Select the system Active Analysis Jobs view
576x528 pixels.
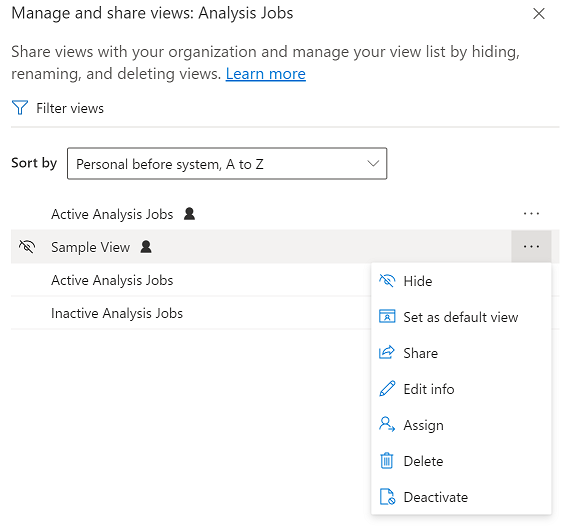click(112, 280)
